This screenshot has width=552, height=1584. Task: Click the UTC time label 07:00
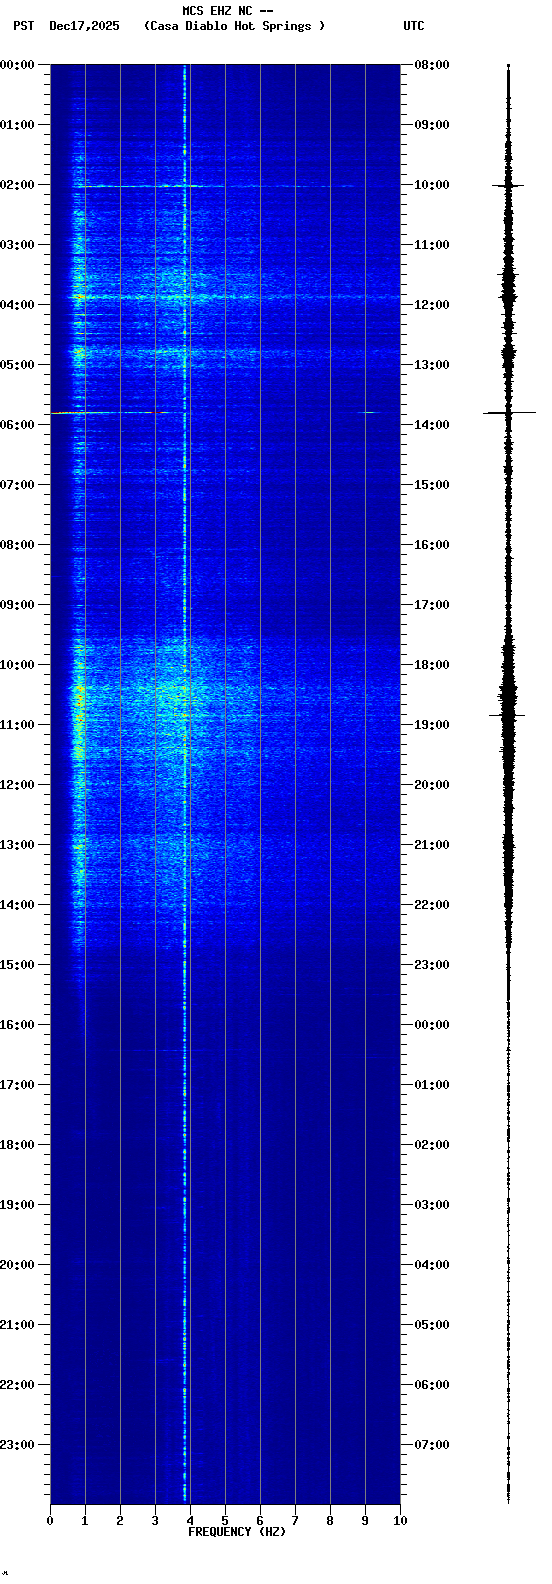coord(432,1445)
